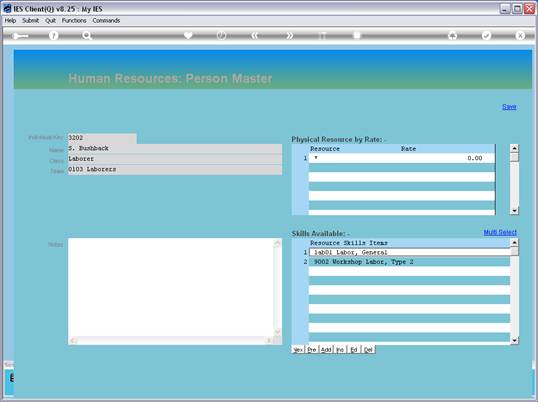Click the Add button under skills

tap(326, 350)
